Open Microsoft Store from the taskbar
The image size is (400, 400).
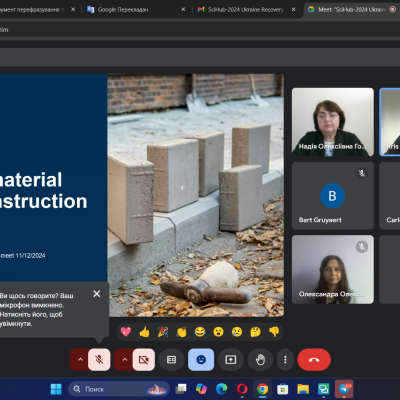[283, 389]
